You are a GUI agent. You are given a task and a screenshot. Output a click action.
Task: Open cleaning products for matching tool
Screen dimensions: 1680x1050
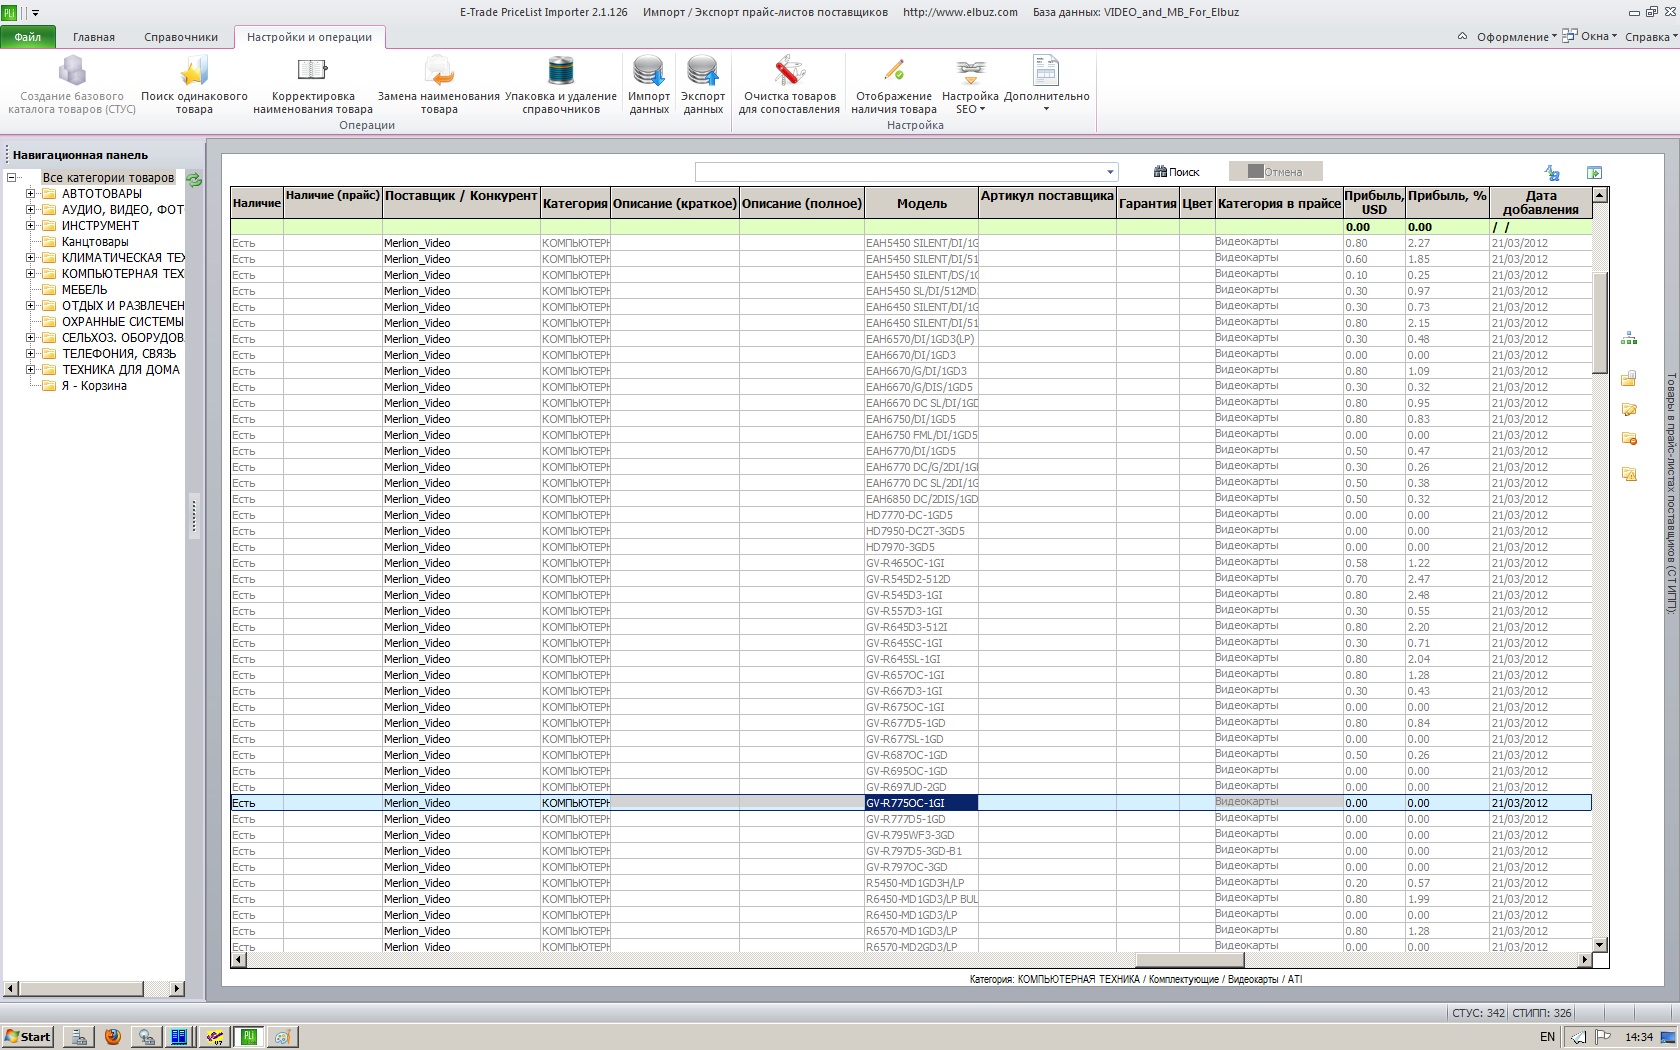pyautogui.click(x=790, y=85)
